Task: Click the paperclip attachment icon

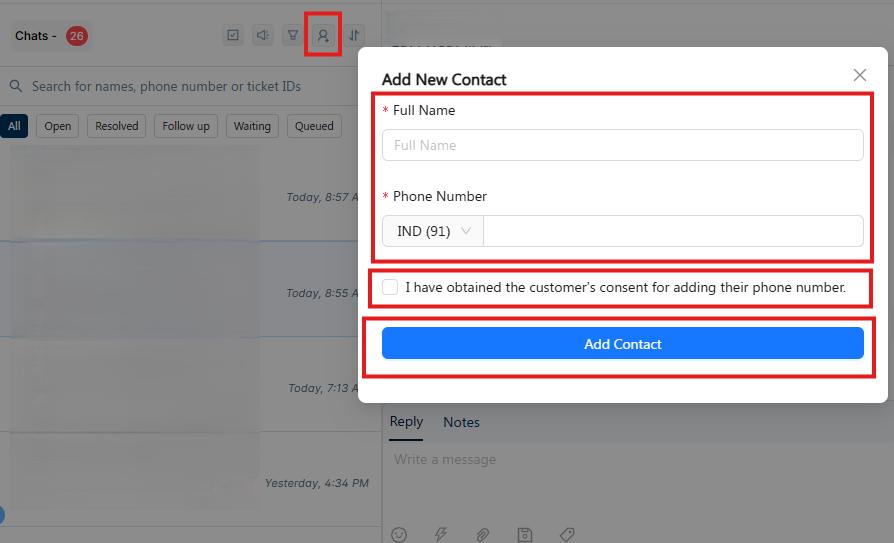Action: coord(482,535)
